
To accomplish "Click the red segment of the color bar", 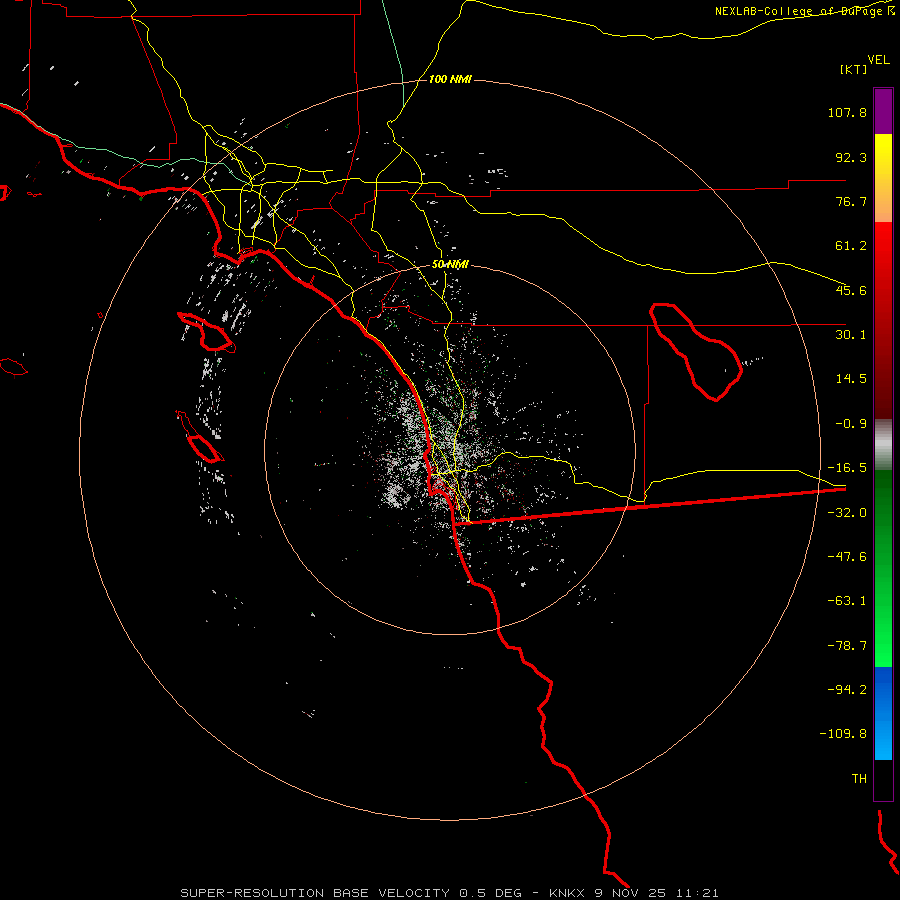I will pyautogui.click(x=883, y=319).
